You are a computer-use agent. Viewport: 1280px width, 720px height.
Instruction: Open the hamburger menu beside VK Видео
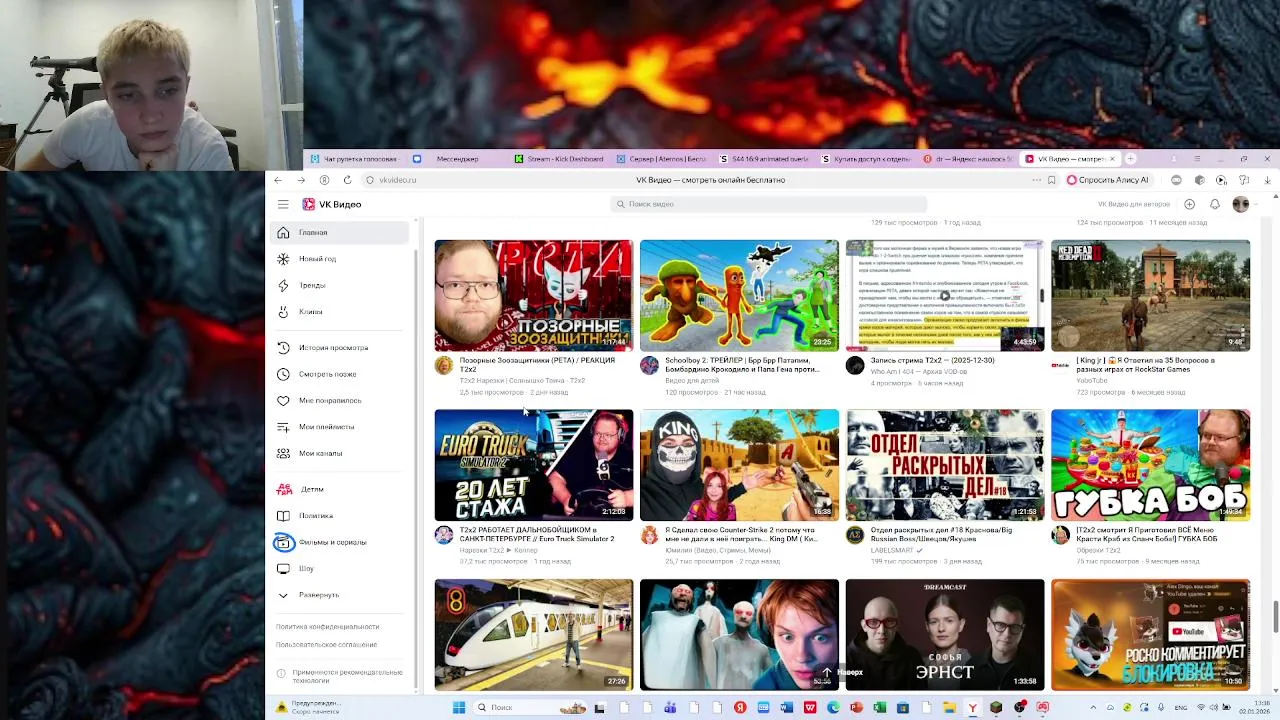point(283,204)
